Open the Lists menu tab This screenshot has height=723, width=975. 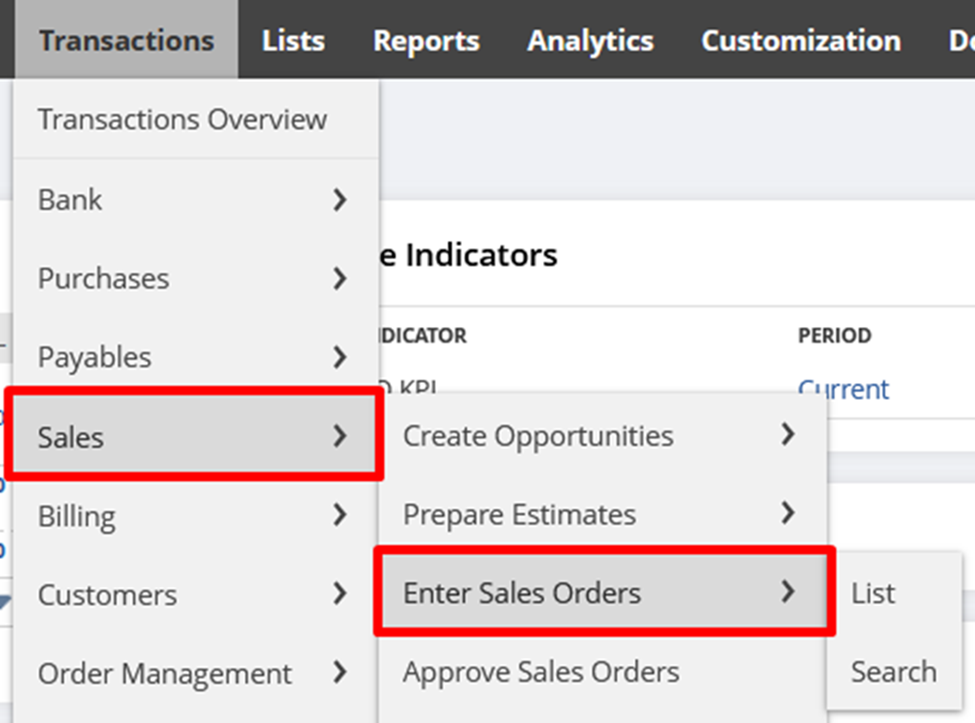[x=293, y=41]
